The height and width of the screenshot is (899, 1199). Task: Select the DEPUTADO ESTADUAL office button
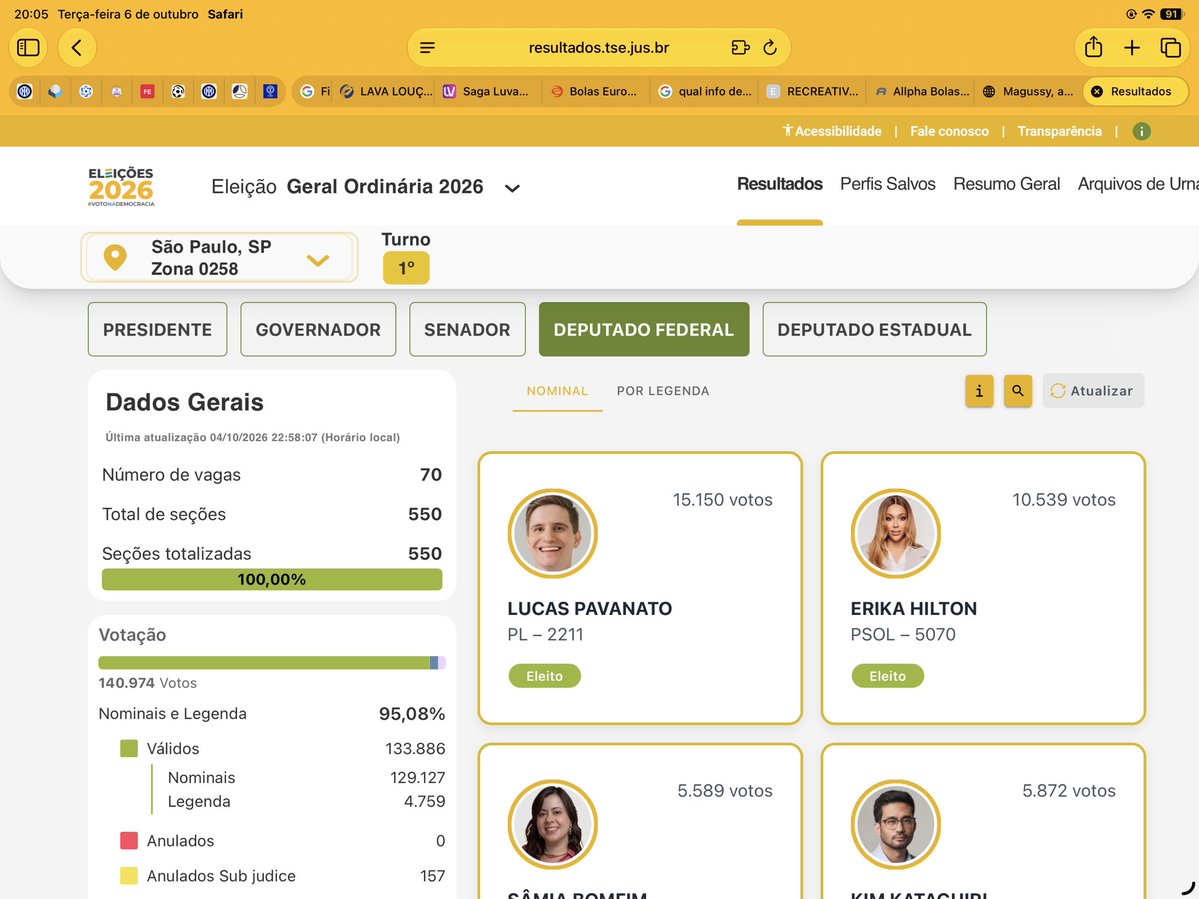tap(874, 329)
